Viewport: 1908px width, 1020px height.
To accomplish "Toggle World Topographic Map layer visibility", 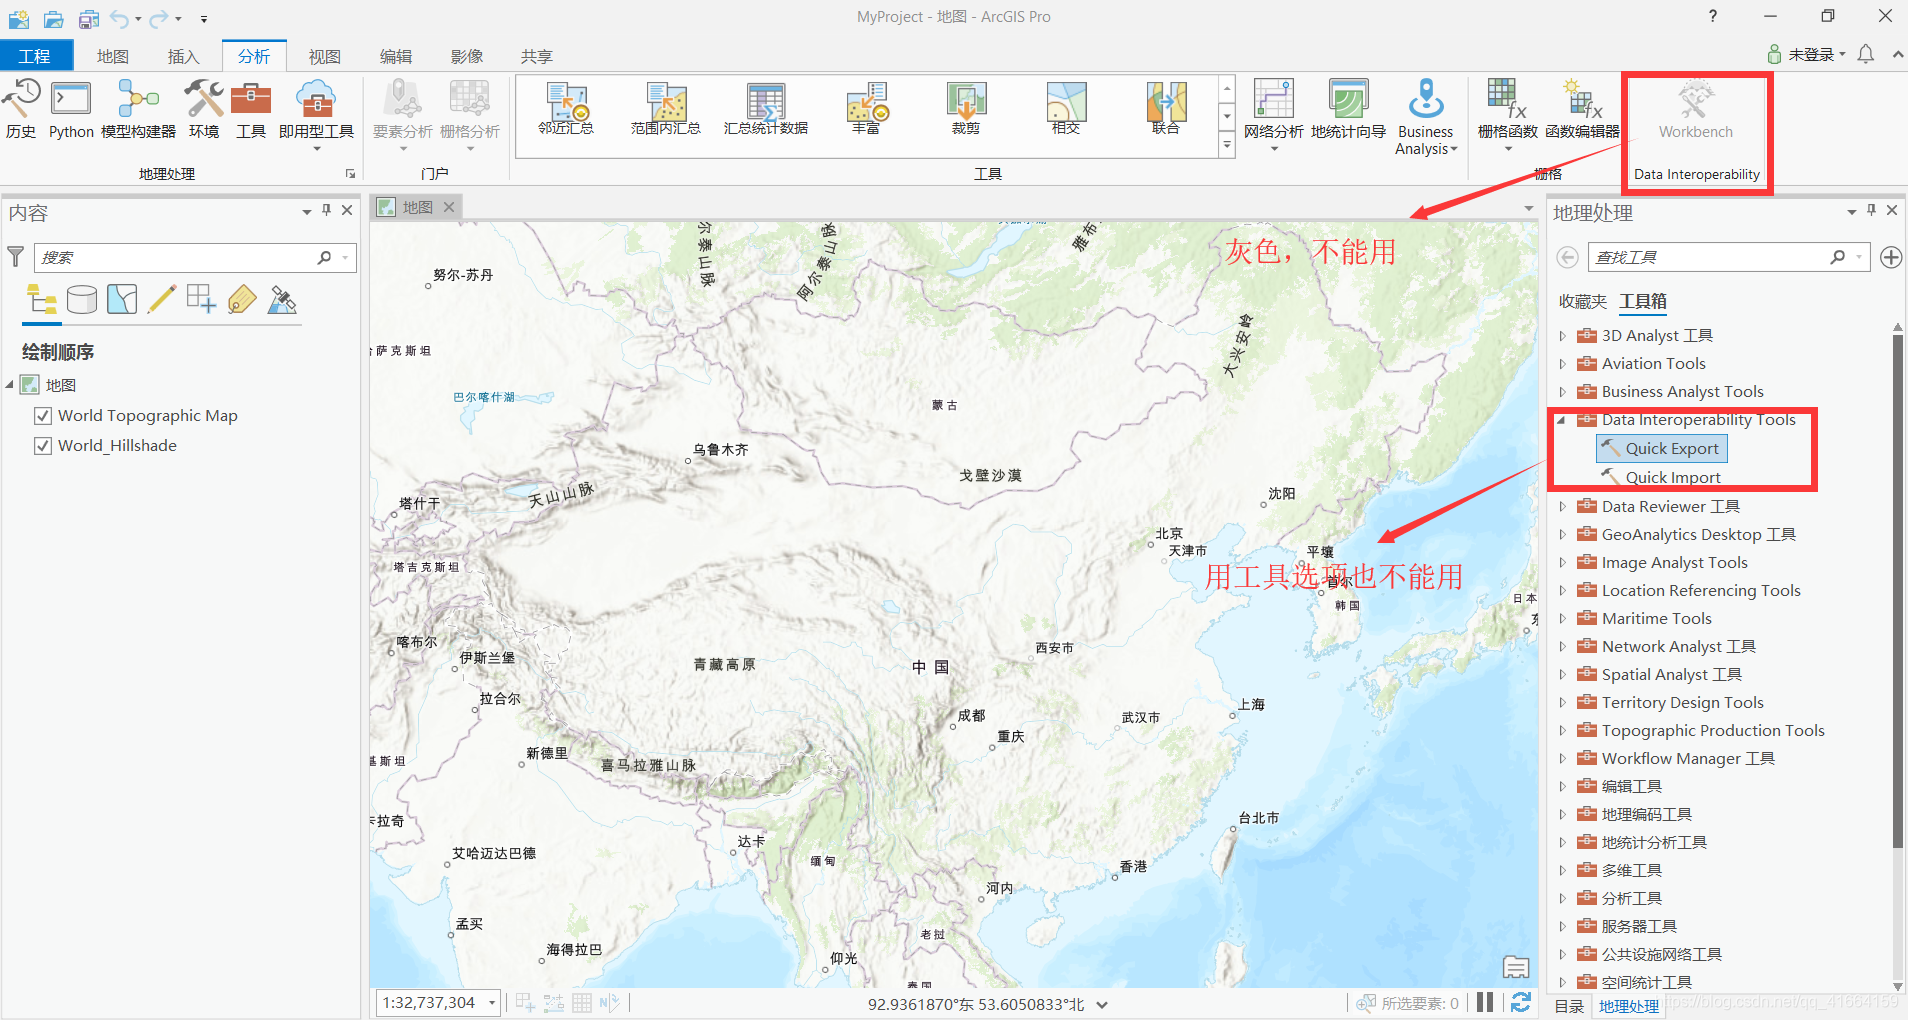I will click(x=43, y=416).
